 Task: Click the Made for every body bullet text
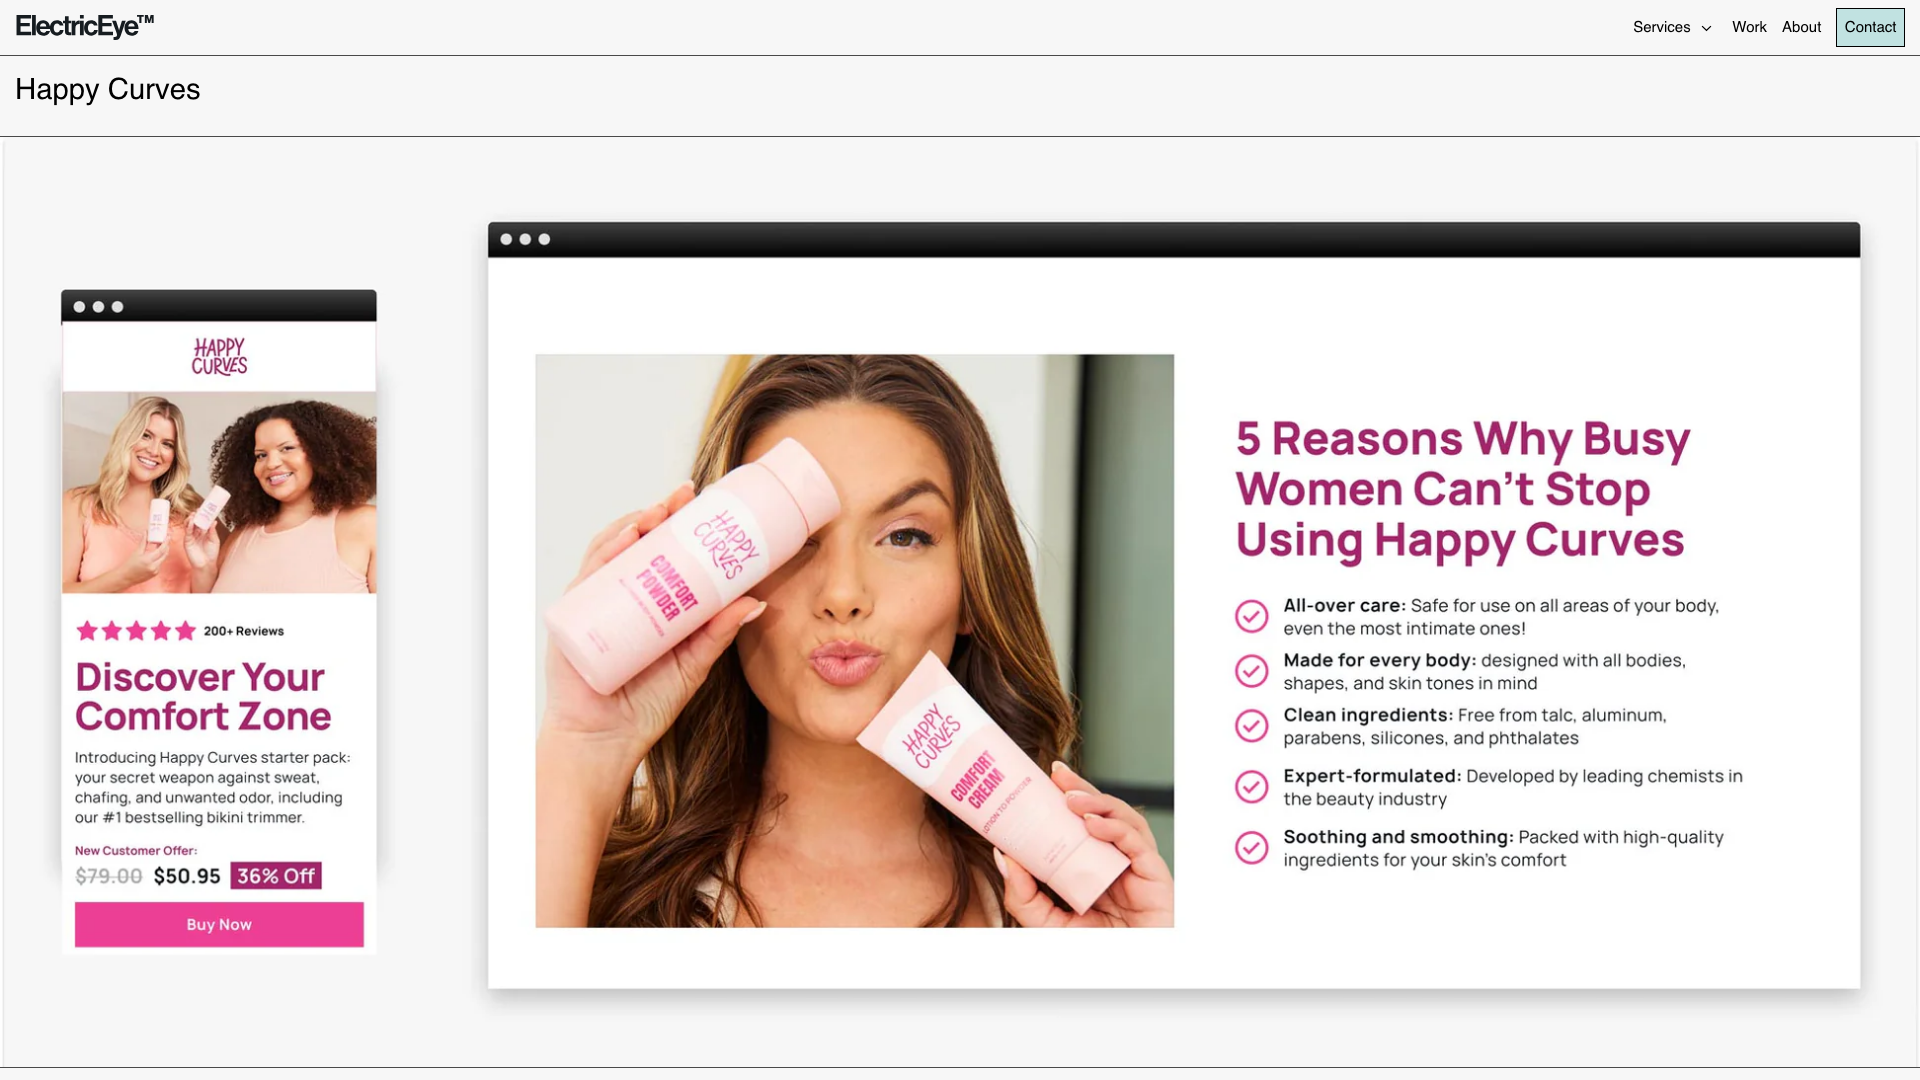(x=1485, y=672)
